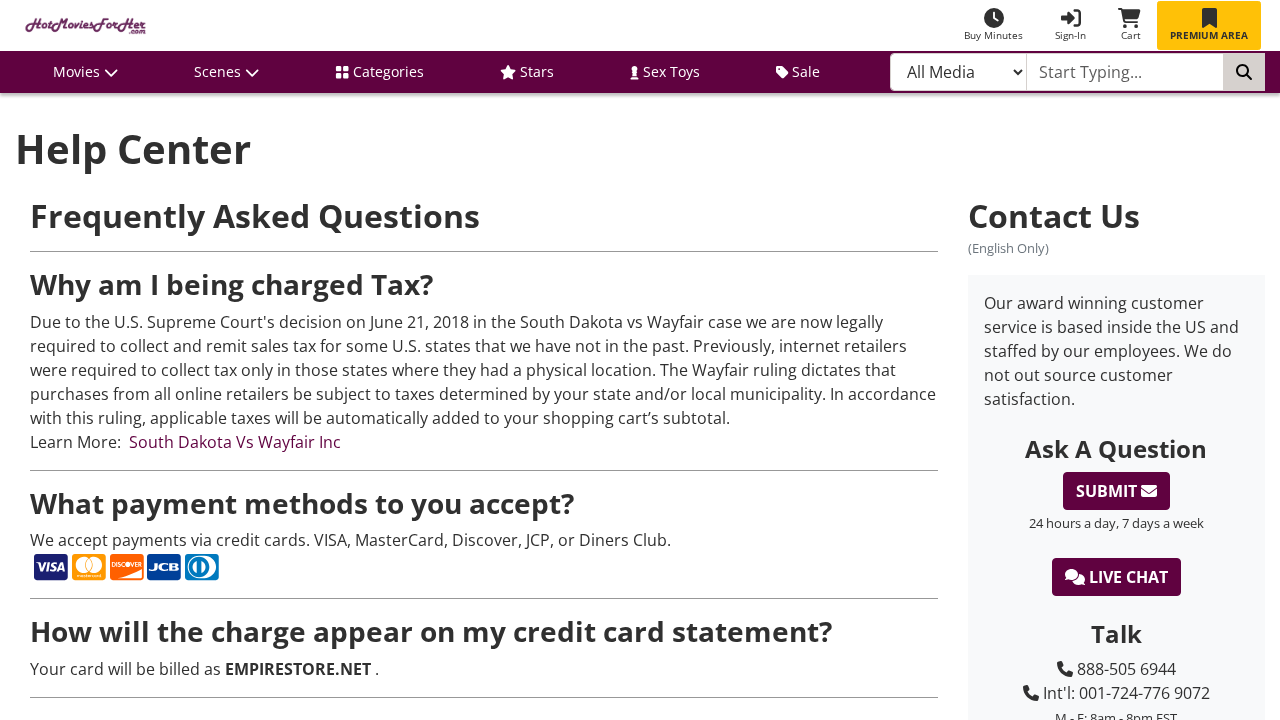This screenshot has height=720, width=1280.
Task: Click the Buy Minutes clock icon
Action: coord(993,18)
